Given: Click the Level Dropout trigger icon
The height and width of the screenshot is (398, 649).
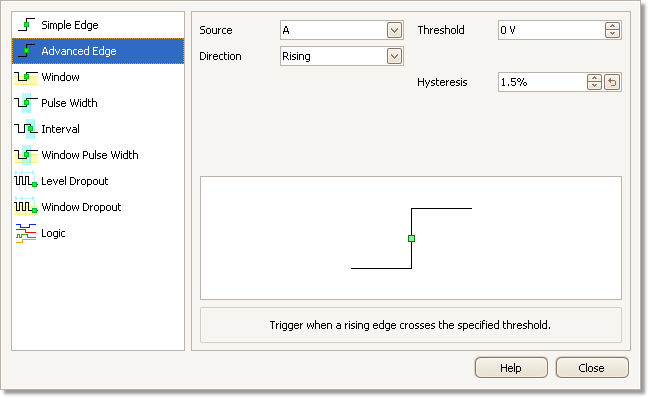Looking at the screenshot, I should tap(26, 180).
